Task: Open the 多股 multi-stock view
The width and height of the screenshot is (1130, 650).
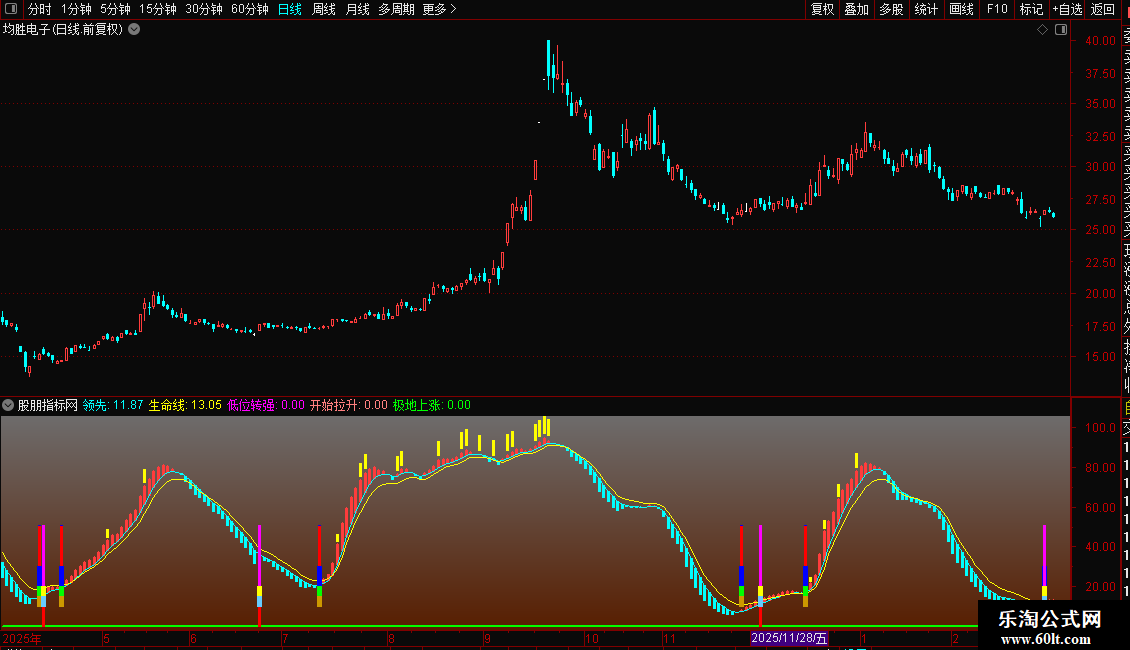Action: pos(891,9)
